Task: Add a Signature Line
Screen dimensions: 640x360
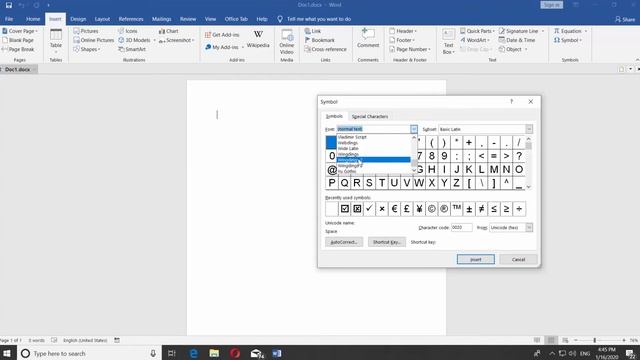Action: pyautogui.click(x=518, y=31)
